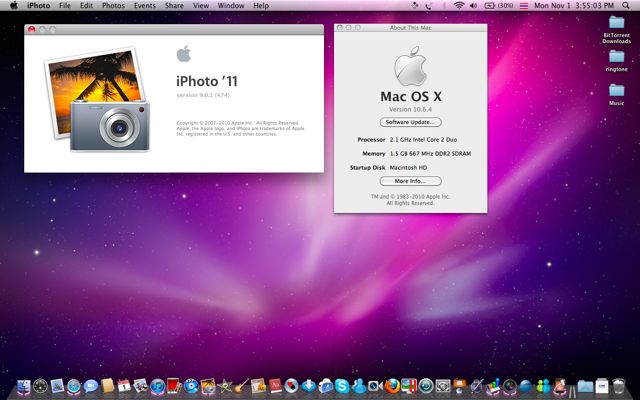Open the Help menu

[261, 6]
